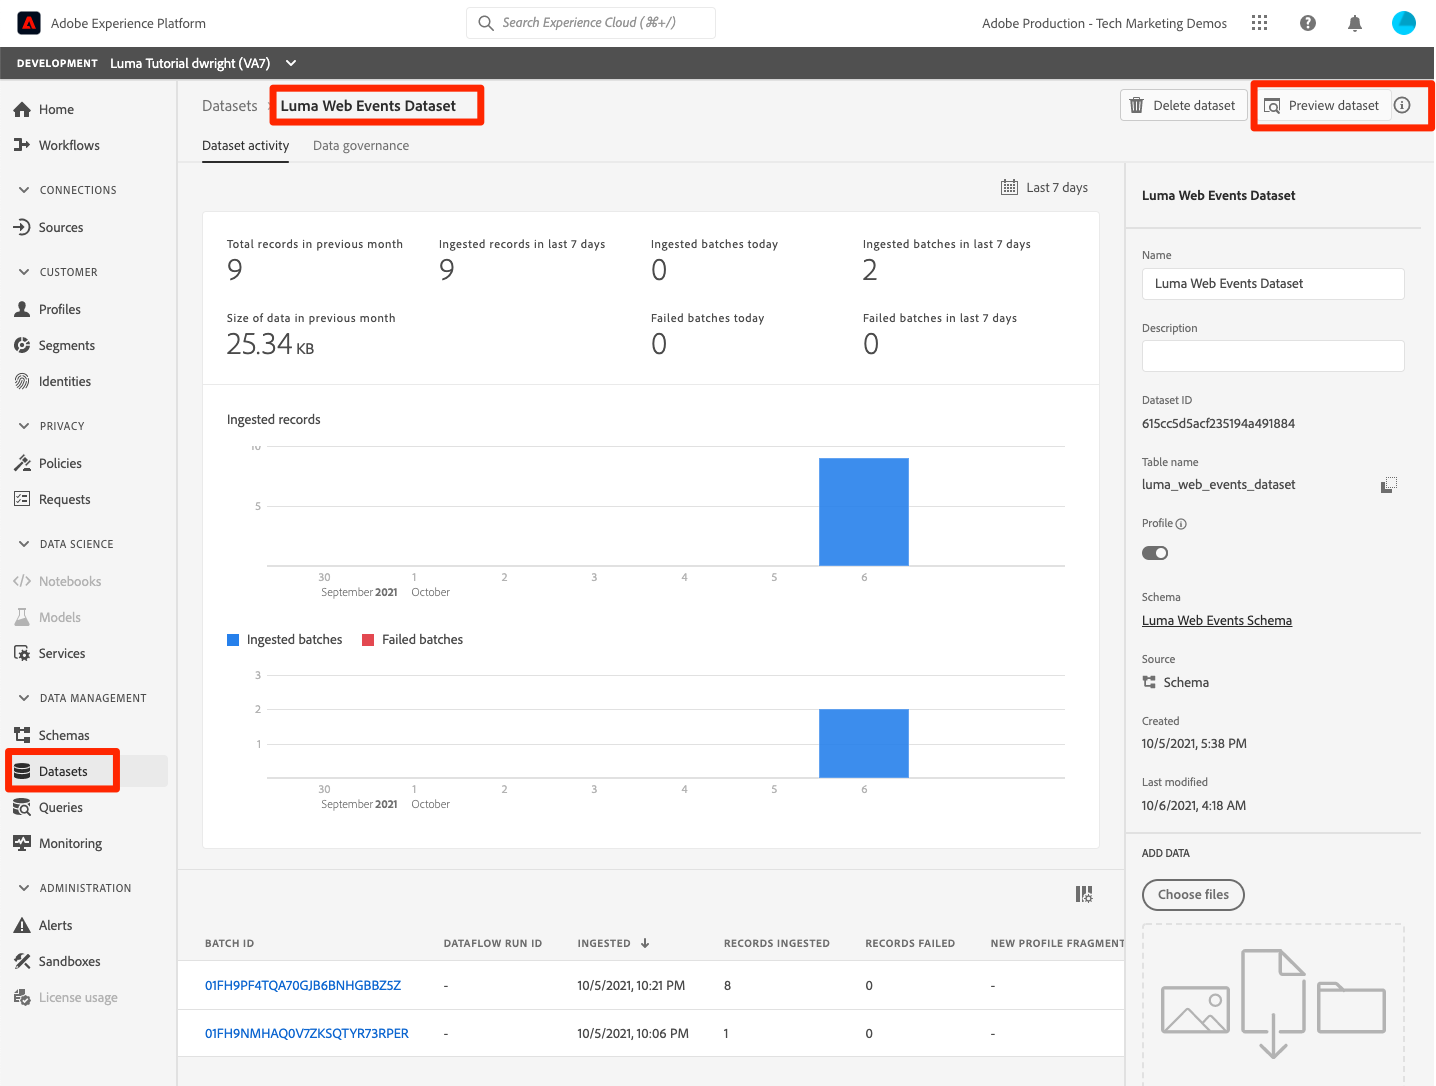
Task: Click the Requests icon in sidebar
Action: pyautogui.click(x=22, y=499)
